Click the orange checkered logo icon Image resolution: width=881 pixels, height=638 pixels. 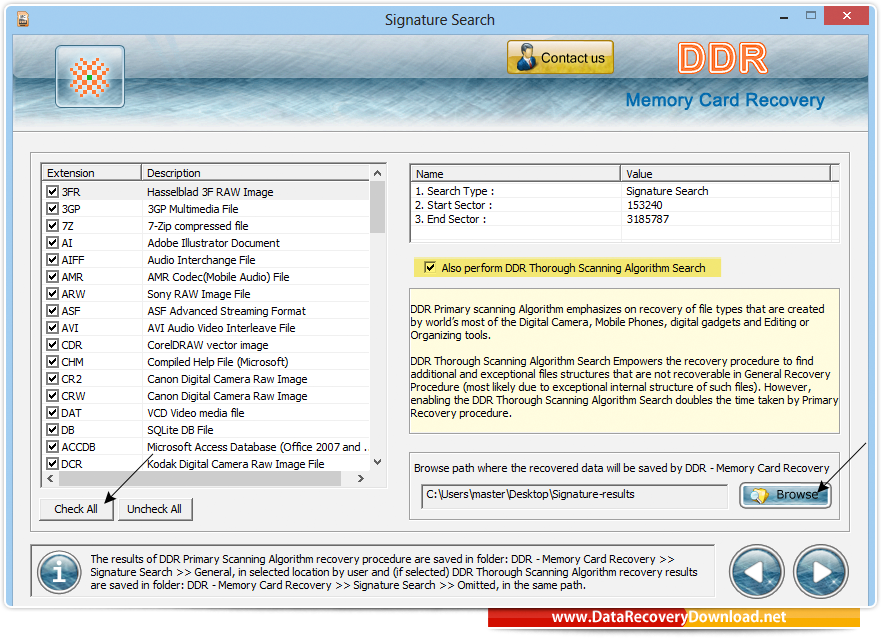pyautogui.click(x=90, y=76)
